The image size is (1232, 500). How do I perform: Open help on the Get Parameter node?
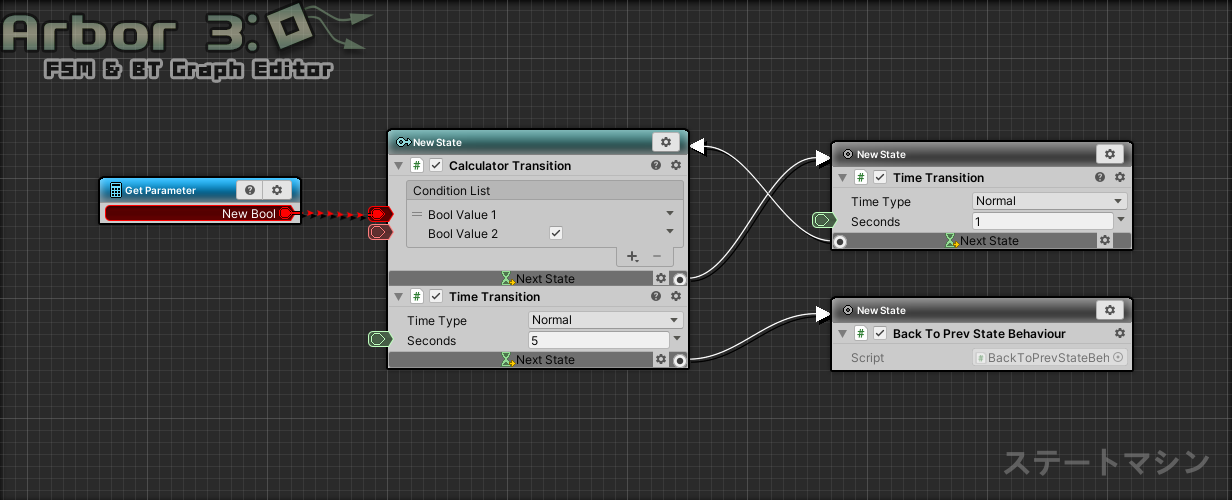(x=250, y=190)
